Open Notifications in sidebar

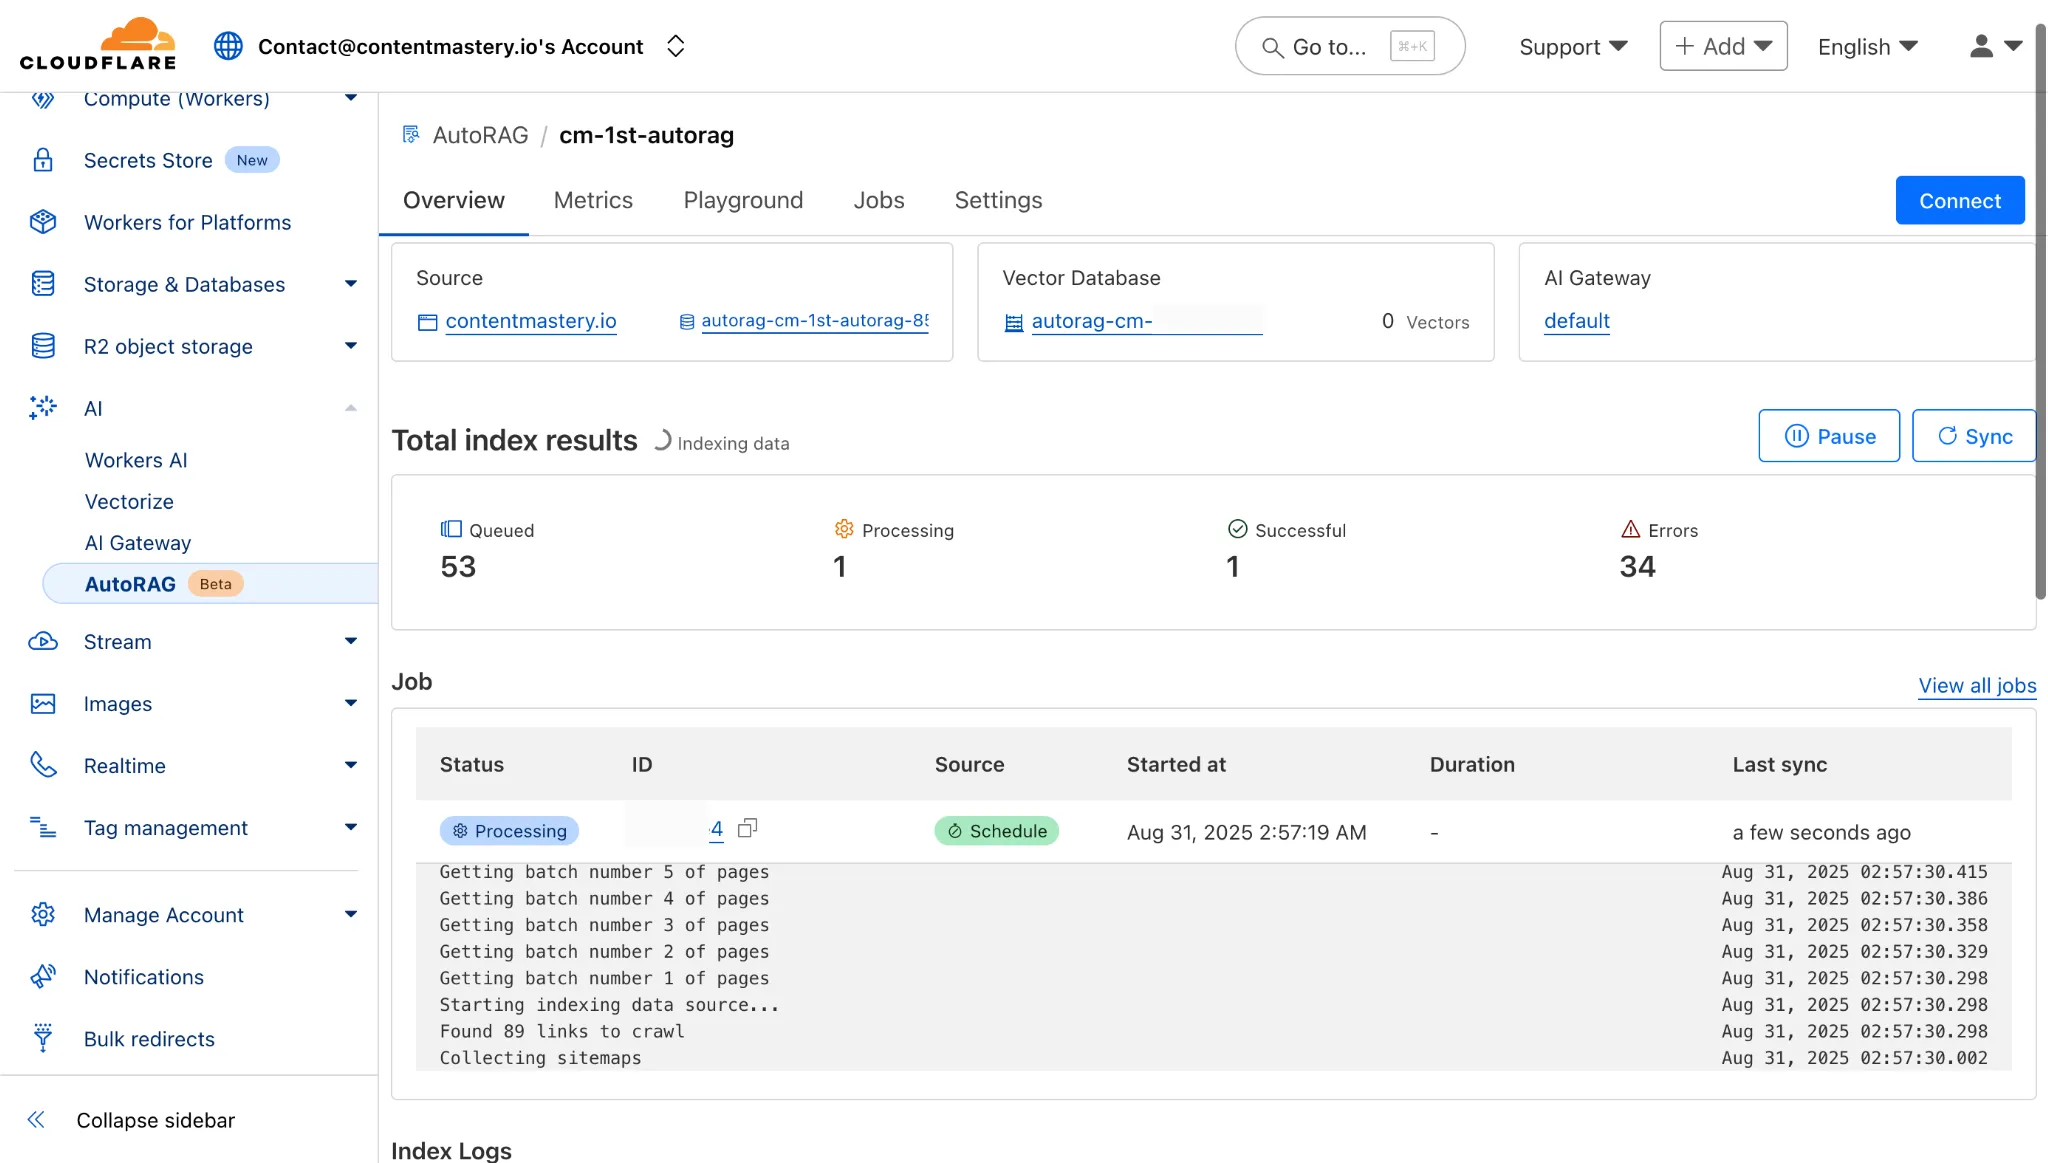(x=144, y=977)
